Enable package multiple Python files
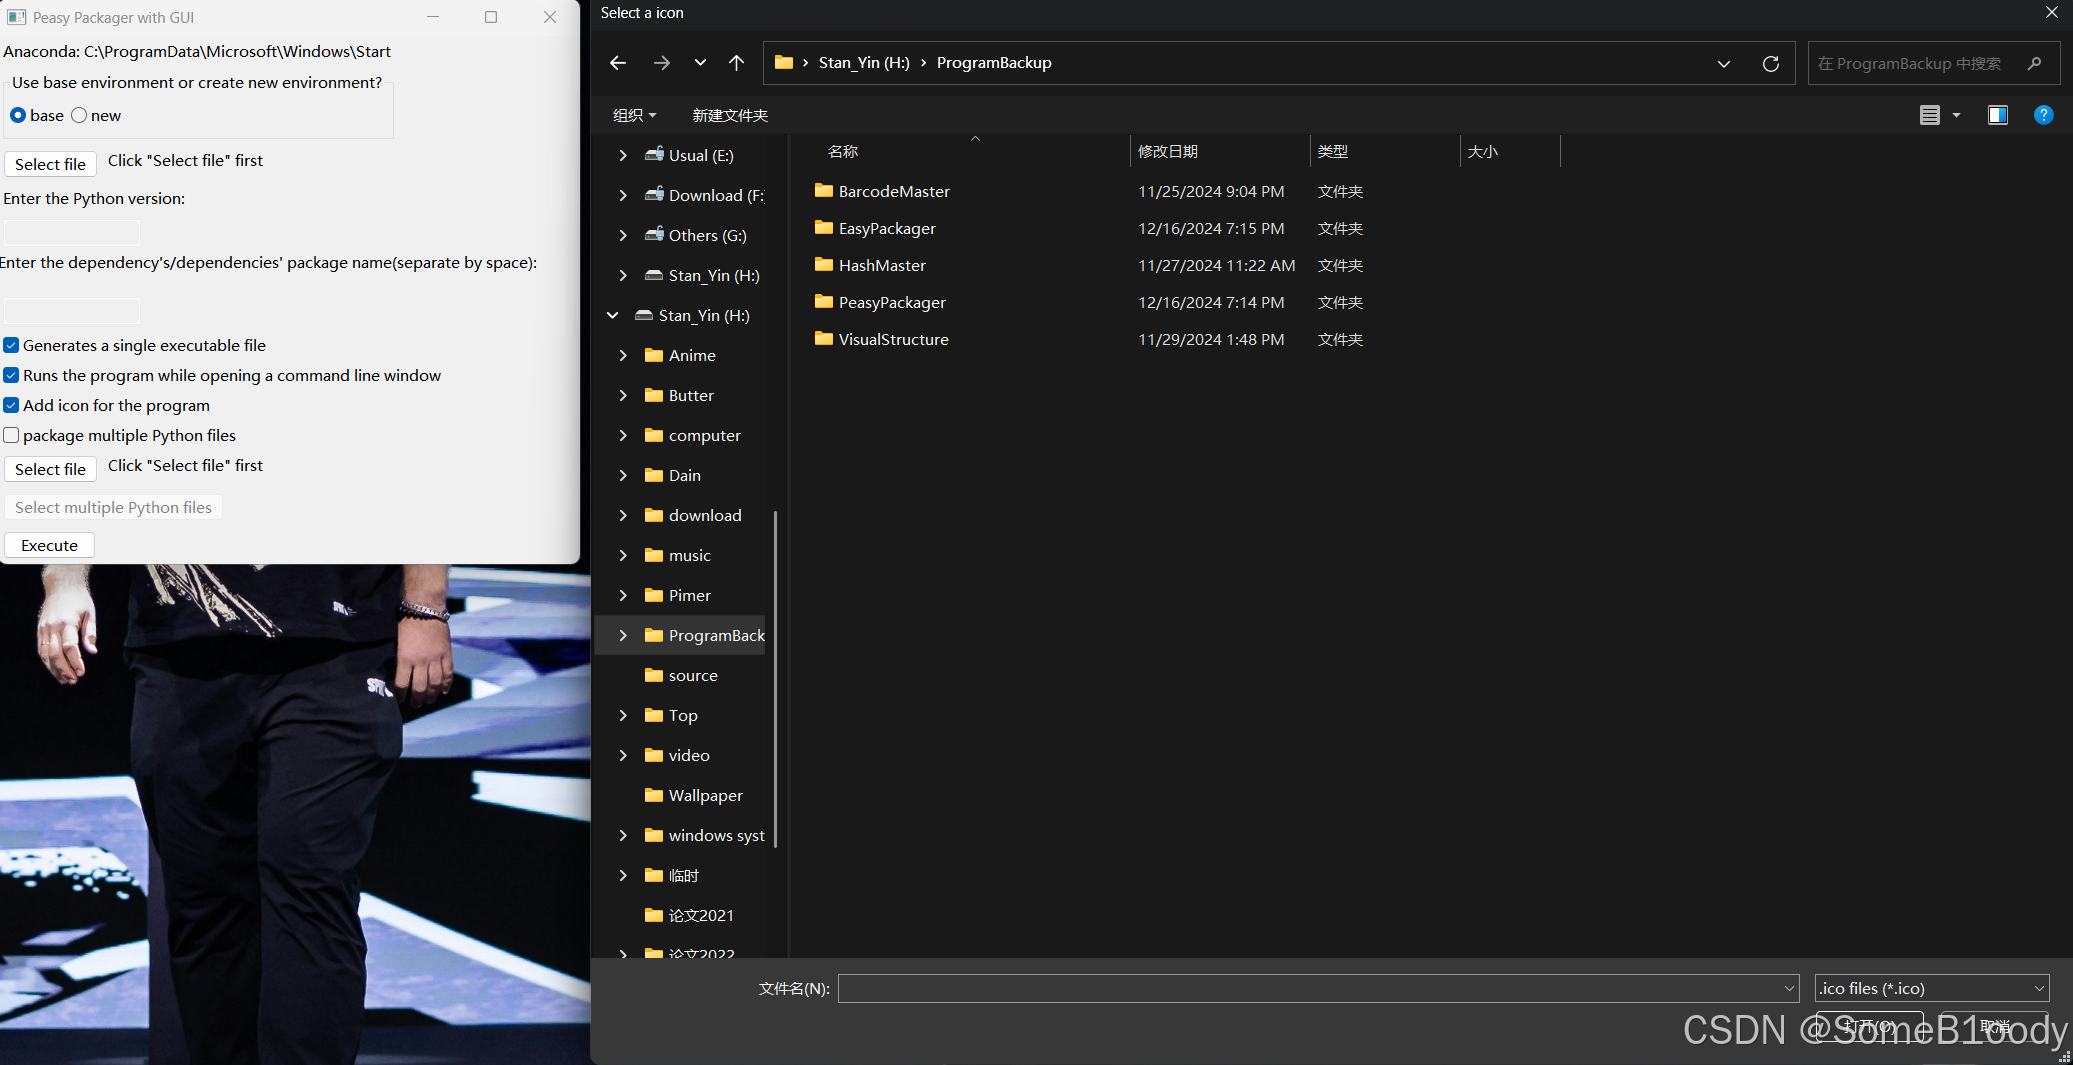This screenshot has height=1065, width=2073. pyautogui.click(x=11, y=435)
